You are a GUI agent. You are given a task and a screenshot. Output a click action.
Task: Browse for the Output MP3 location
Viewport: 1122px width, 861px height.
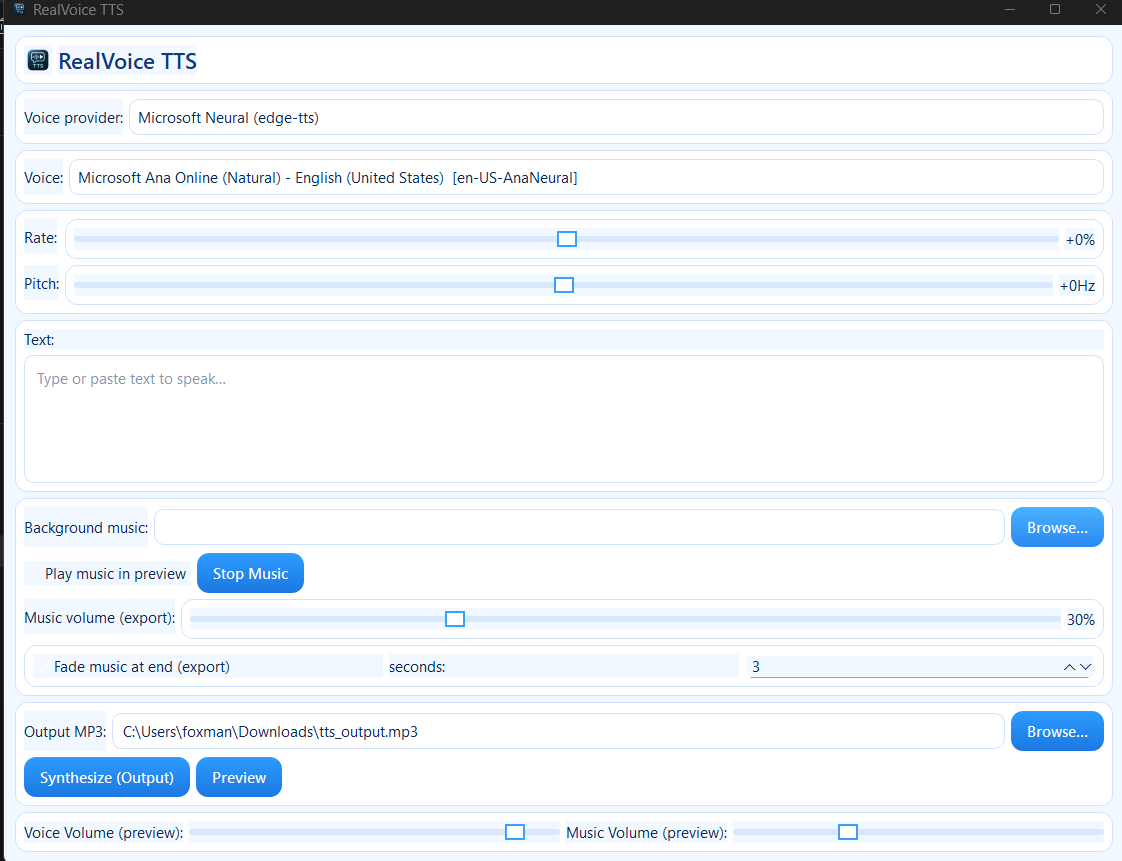pos(1057,732)
